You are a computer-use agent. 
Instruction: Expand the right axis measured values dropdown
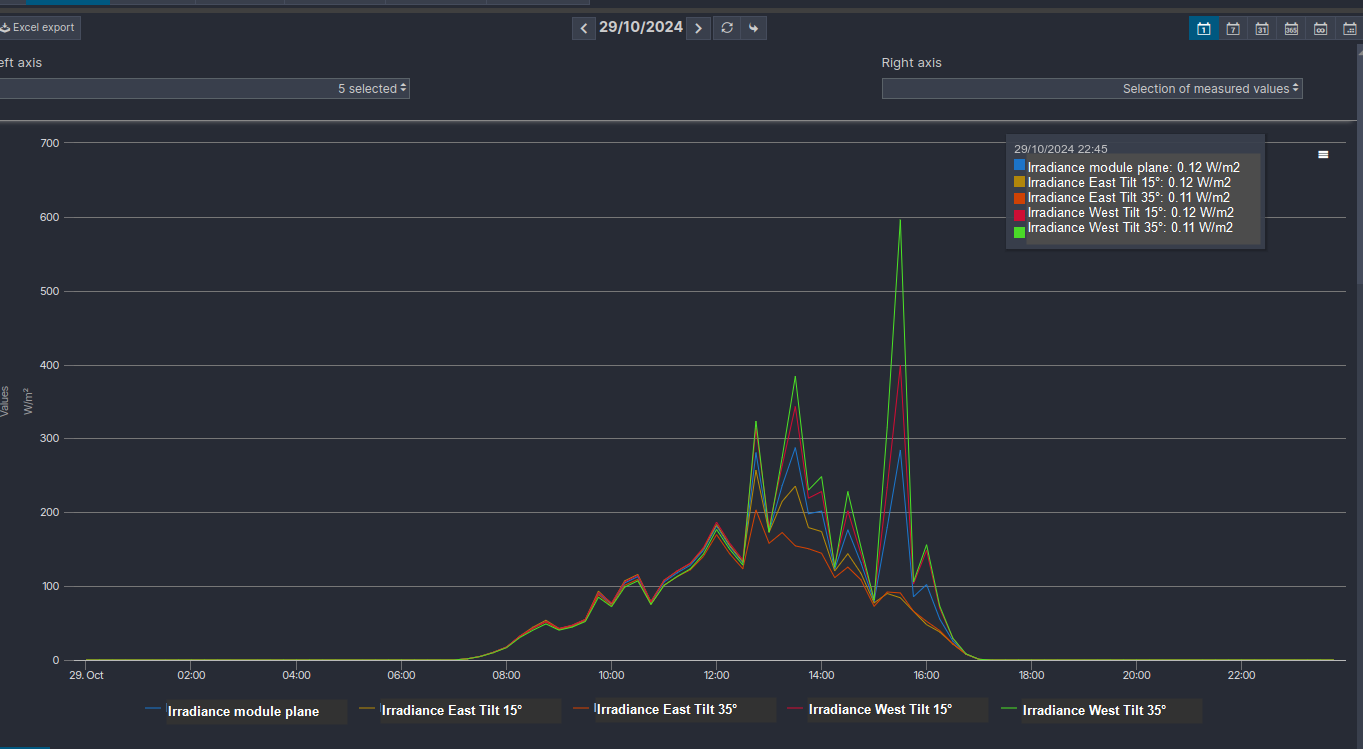tap(1092, 89)
